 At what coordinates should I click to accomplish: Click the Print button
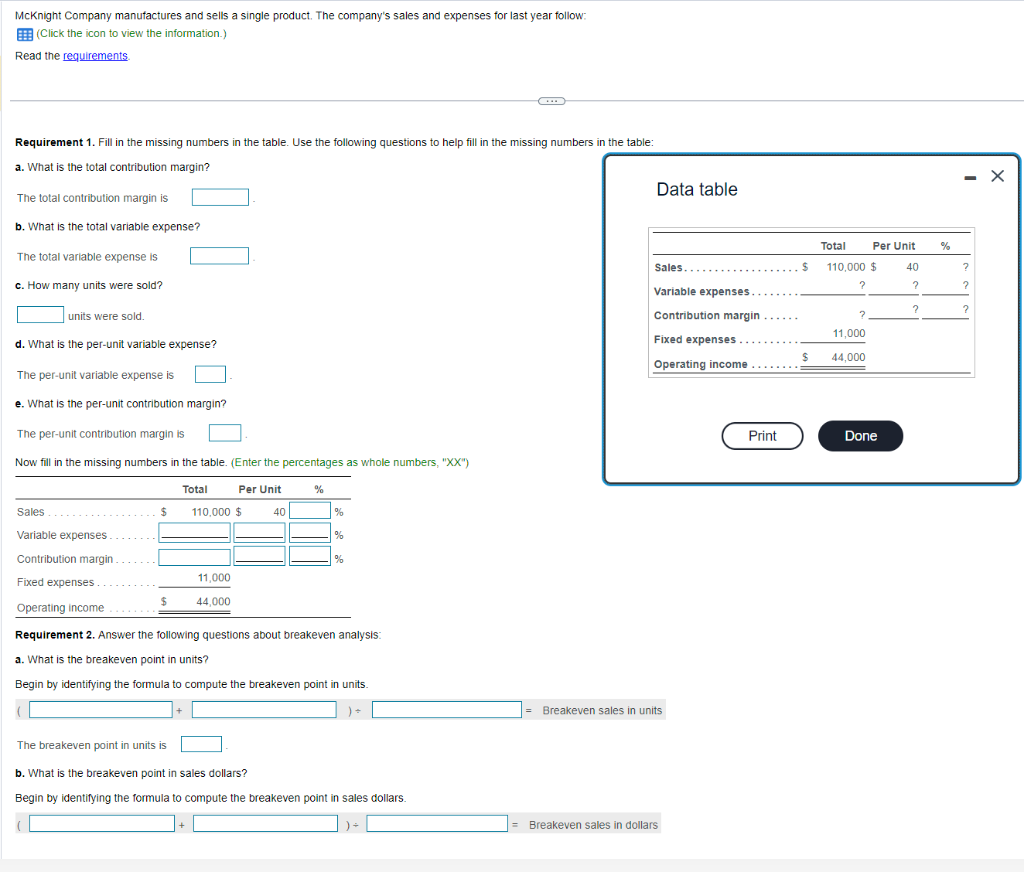click(762, 436)
